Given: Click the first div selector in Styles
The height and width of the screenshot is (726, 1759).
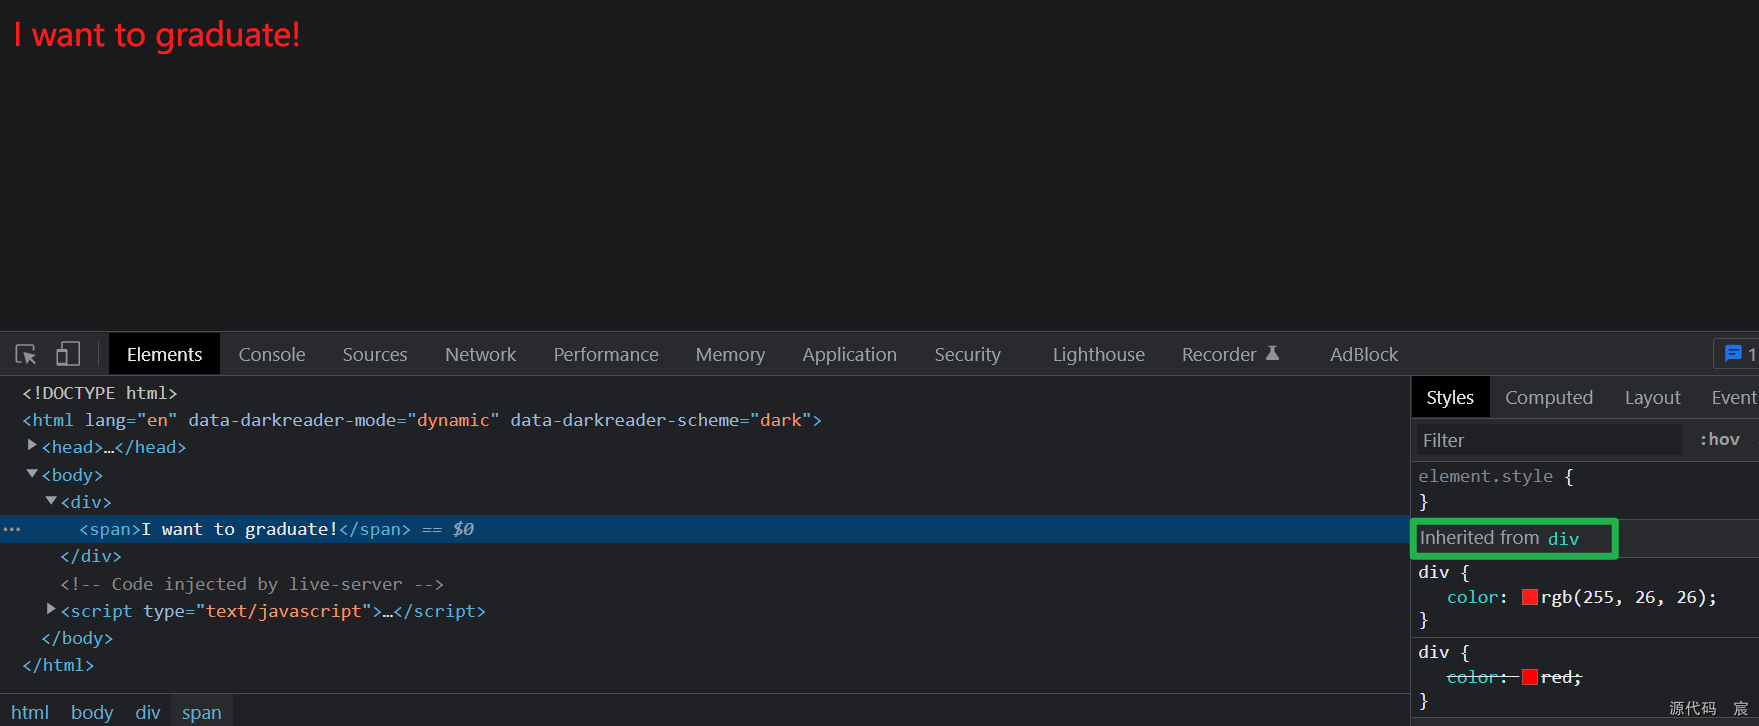Looking at the screenshot, I should [x=1433, y=572].
